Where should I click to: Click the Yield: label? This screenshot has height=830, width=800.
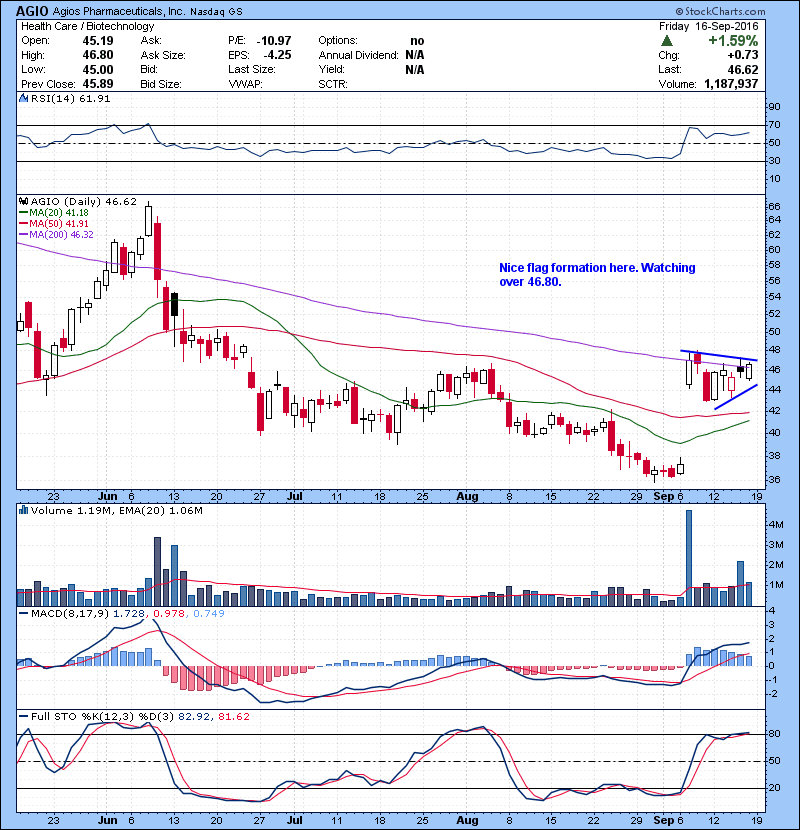click(331, 69)
